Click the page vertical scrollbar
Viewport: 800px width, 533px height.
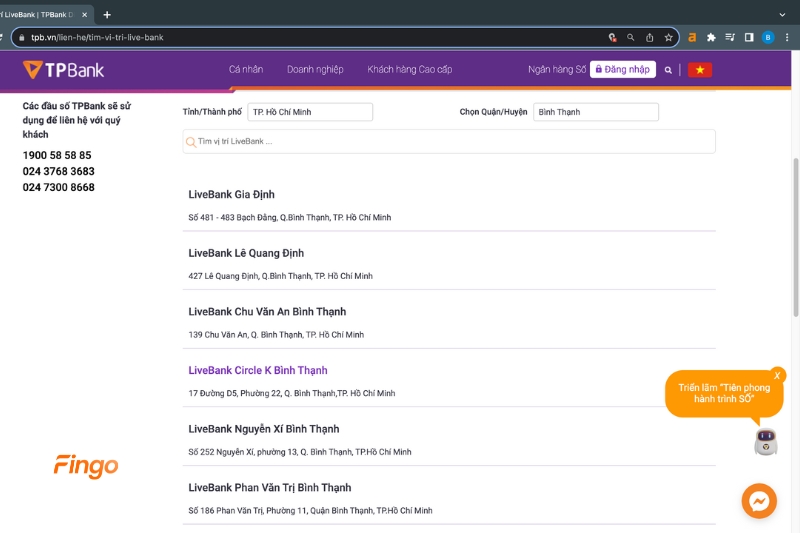pyautogui.click(x=795, y=237)
